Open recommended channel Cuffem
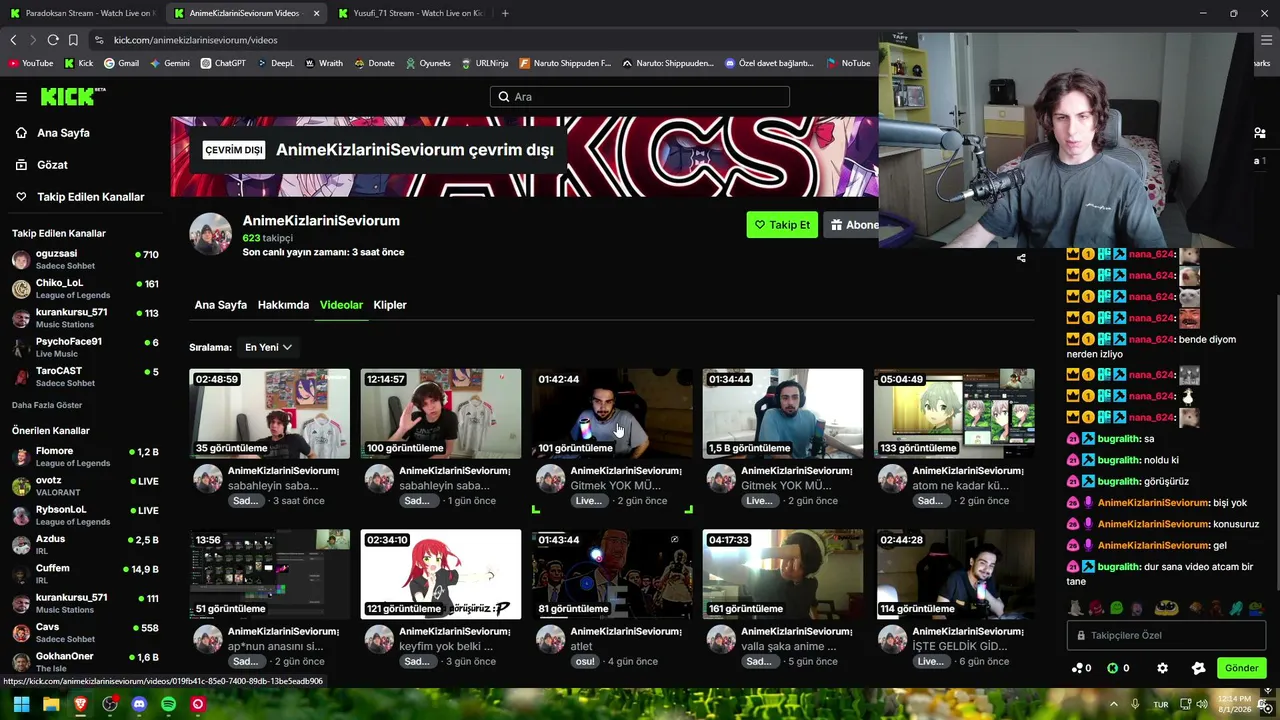This screenshot has width=1280, height=720. [x=85, y=574]
